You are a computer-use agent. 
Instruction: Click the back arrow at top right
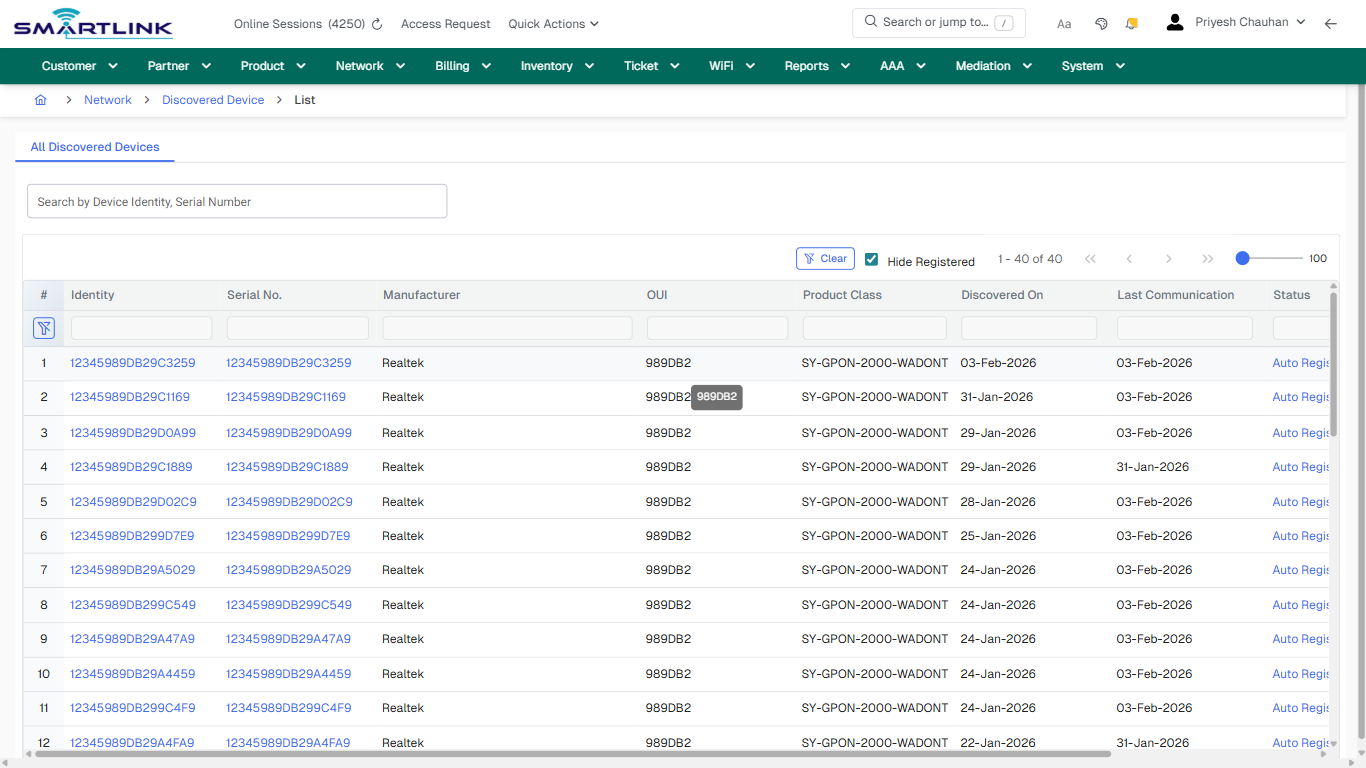1331,23
